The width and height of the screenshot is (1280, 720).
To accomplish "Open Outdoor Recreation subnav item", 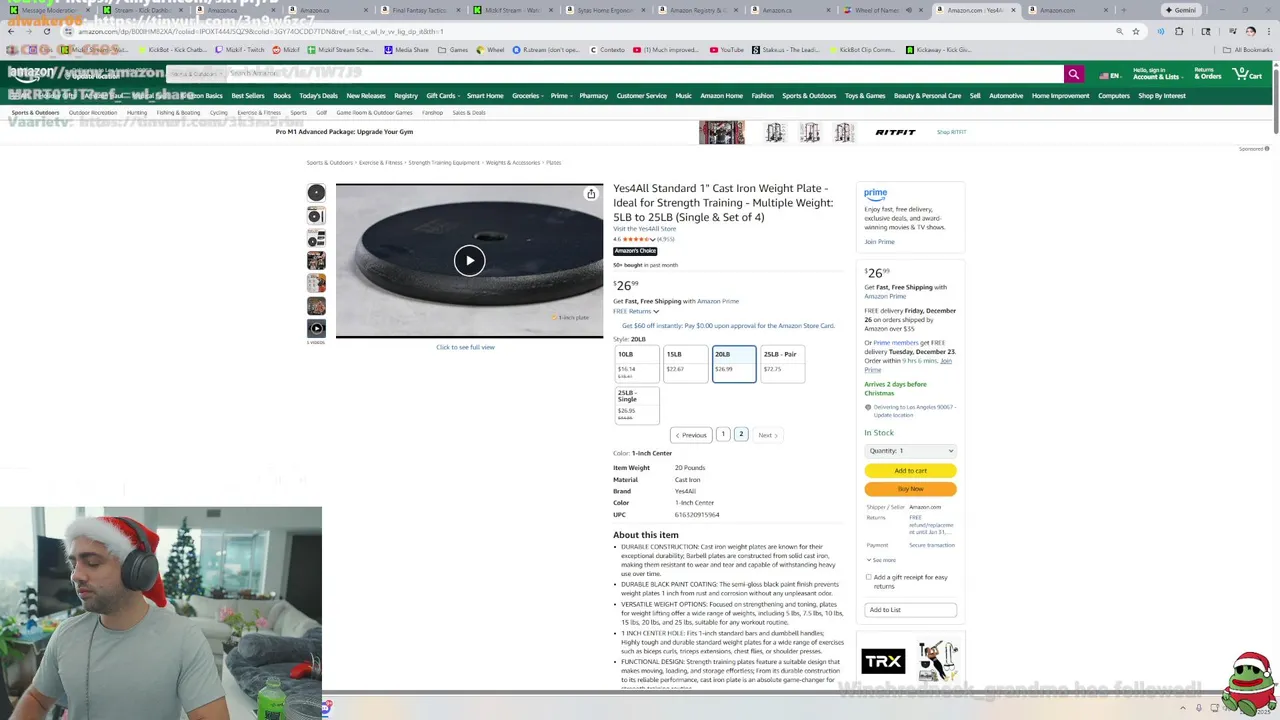I will tap(93, 113).
